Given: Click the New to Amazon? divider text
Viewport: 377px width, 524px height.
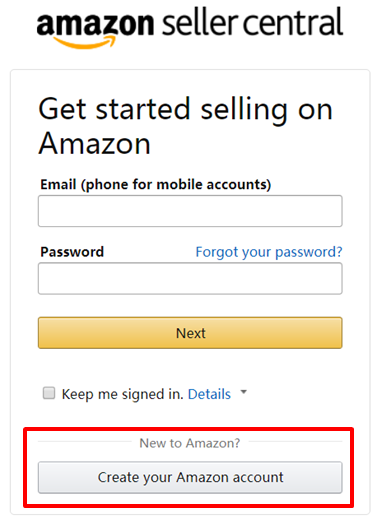Looking at the screenshot, I should (x=190, y=443).
